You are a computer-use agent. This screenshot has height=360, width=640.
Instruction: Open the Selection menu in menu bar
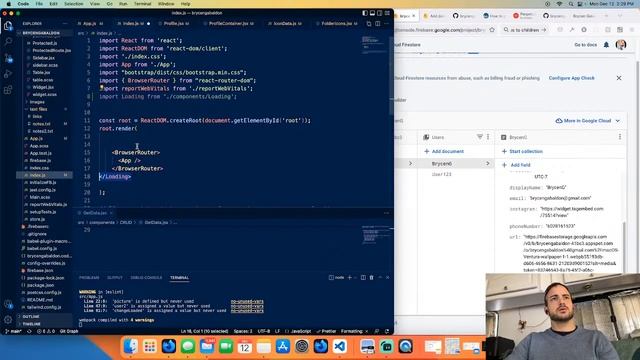pos(73,4)
